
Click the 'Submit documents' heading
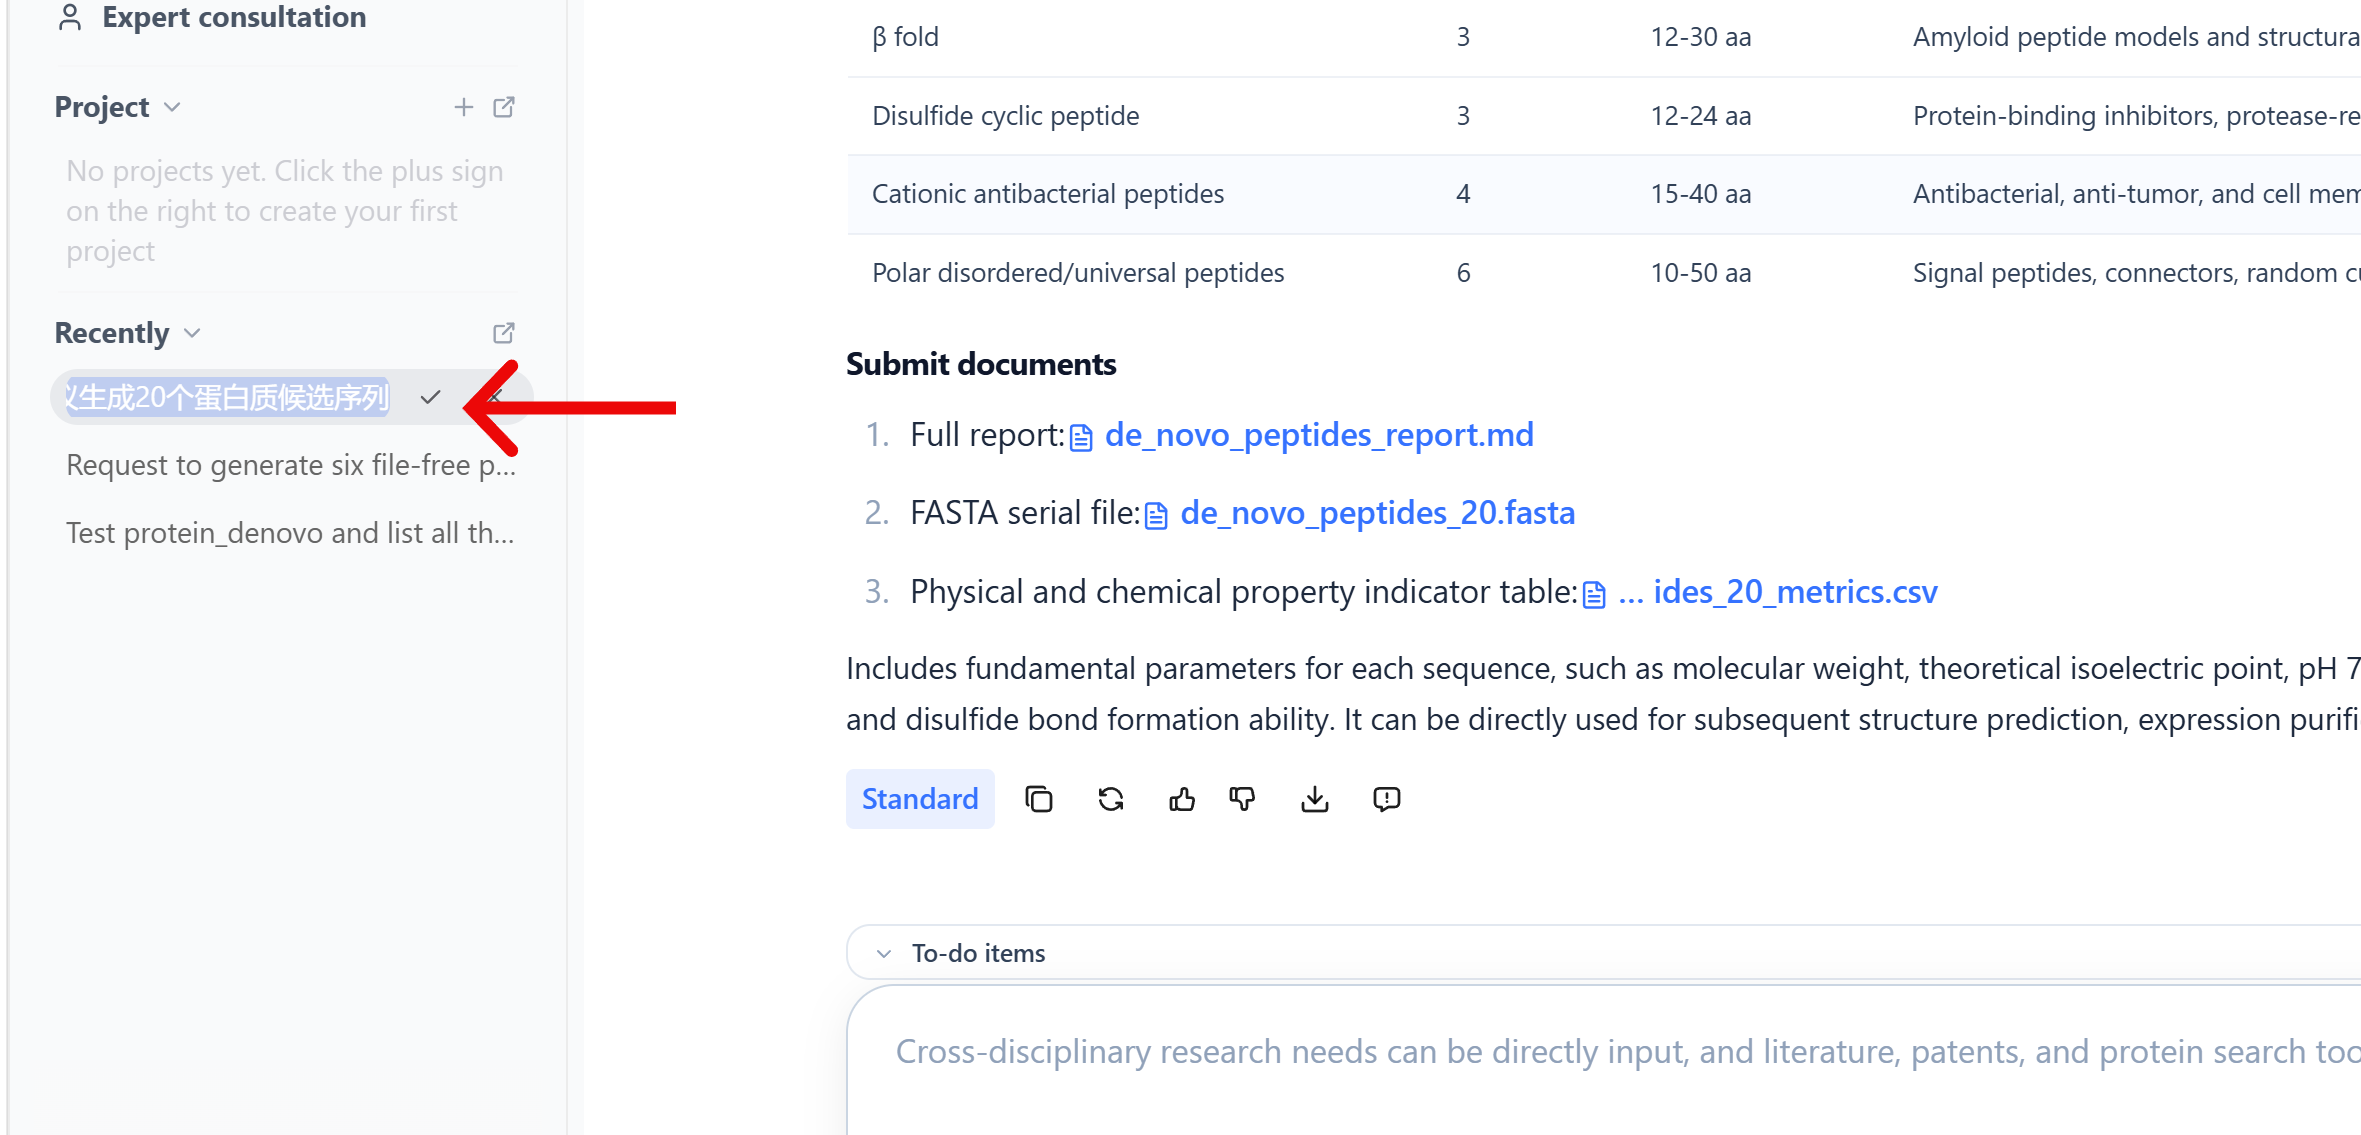[x=981, y=364]
